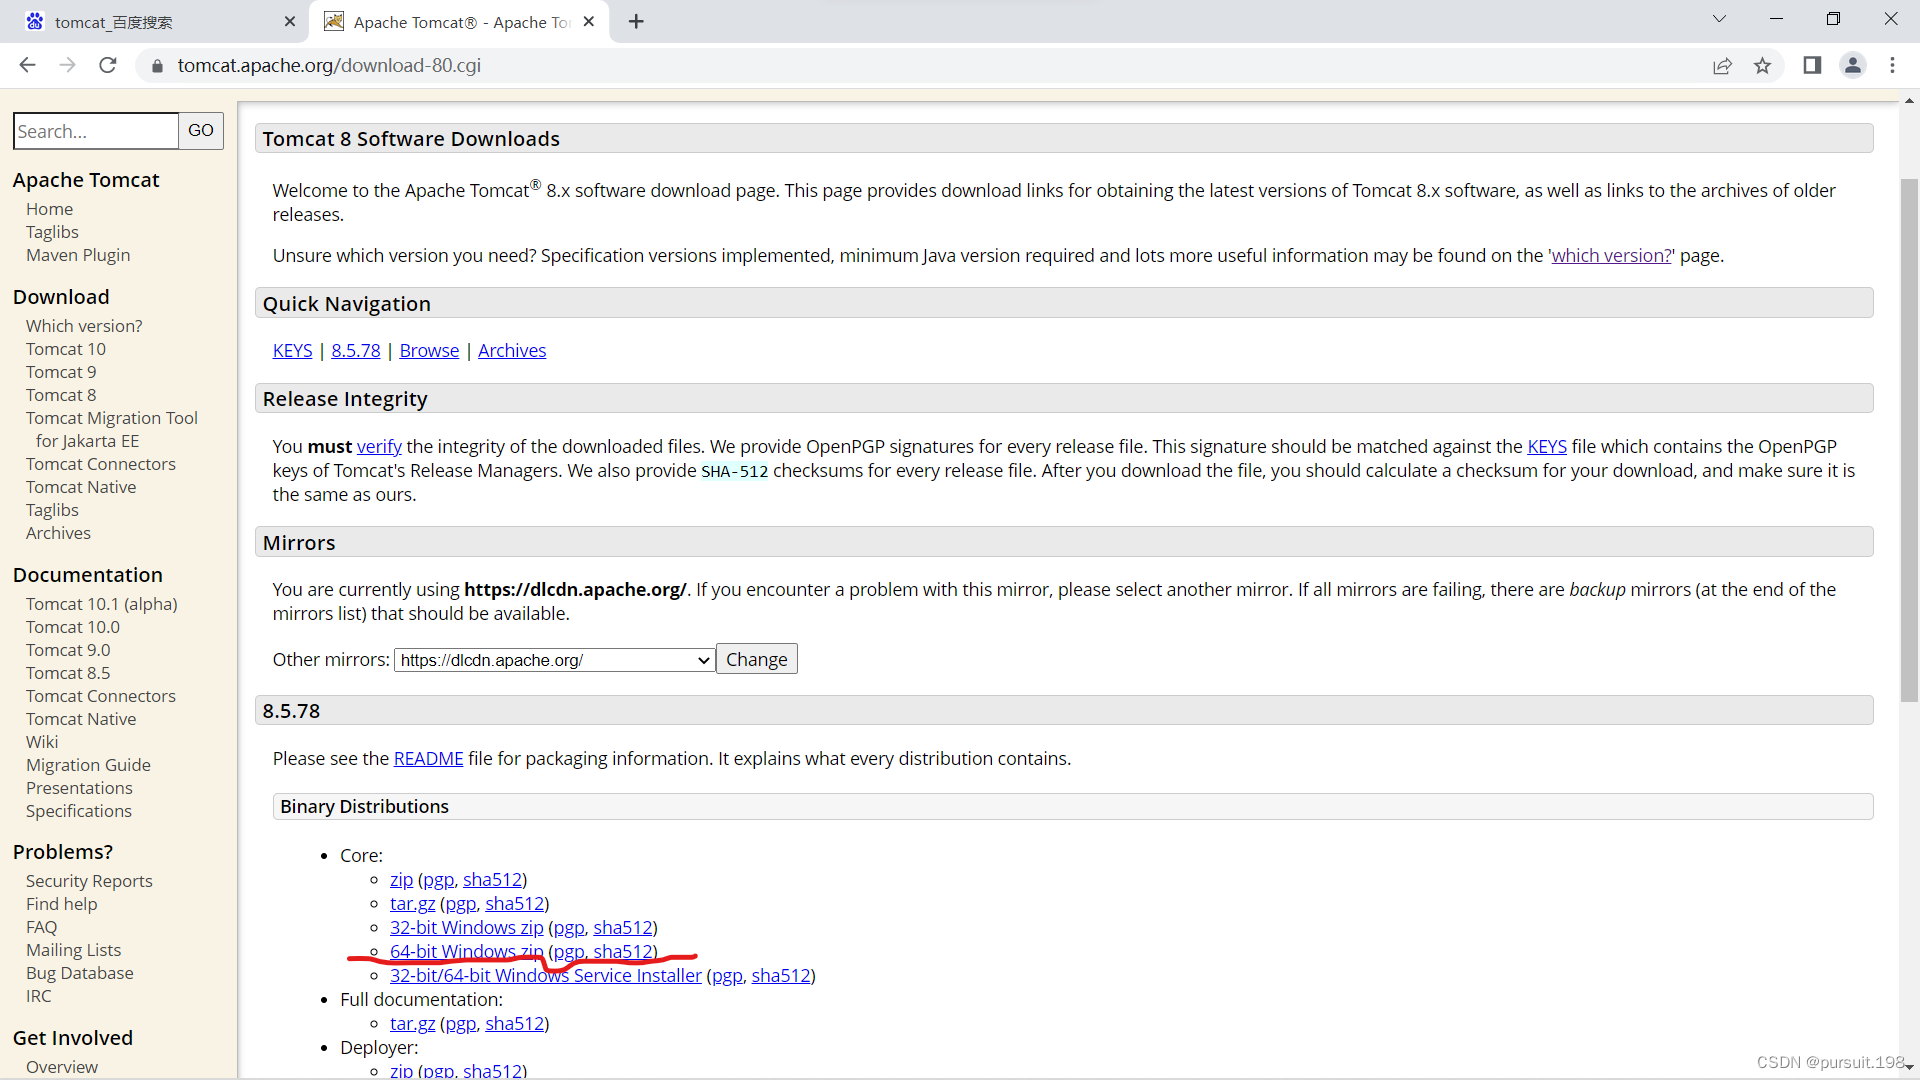This screenshot has height=1080, width=1920.
Task: Open the Overview link under Get Involved
Action: tap(62, 1067)
